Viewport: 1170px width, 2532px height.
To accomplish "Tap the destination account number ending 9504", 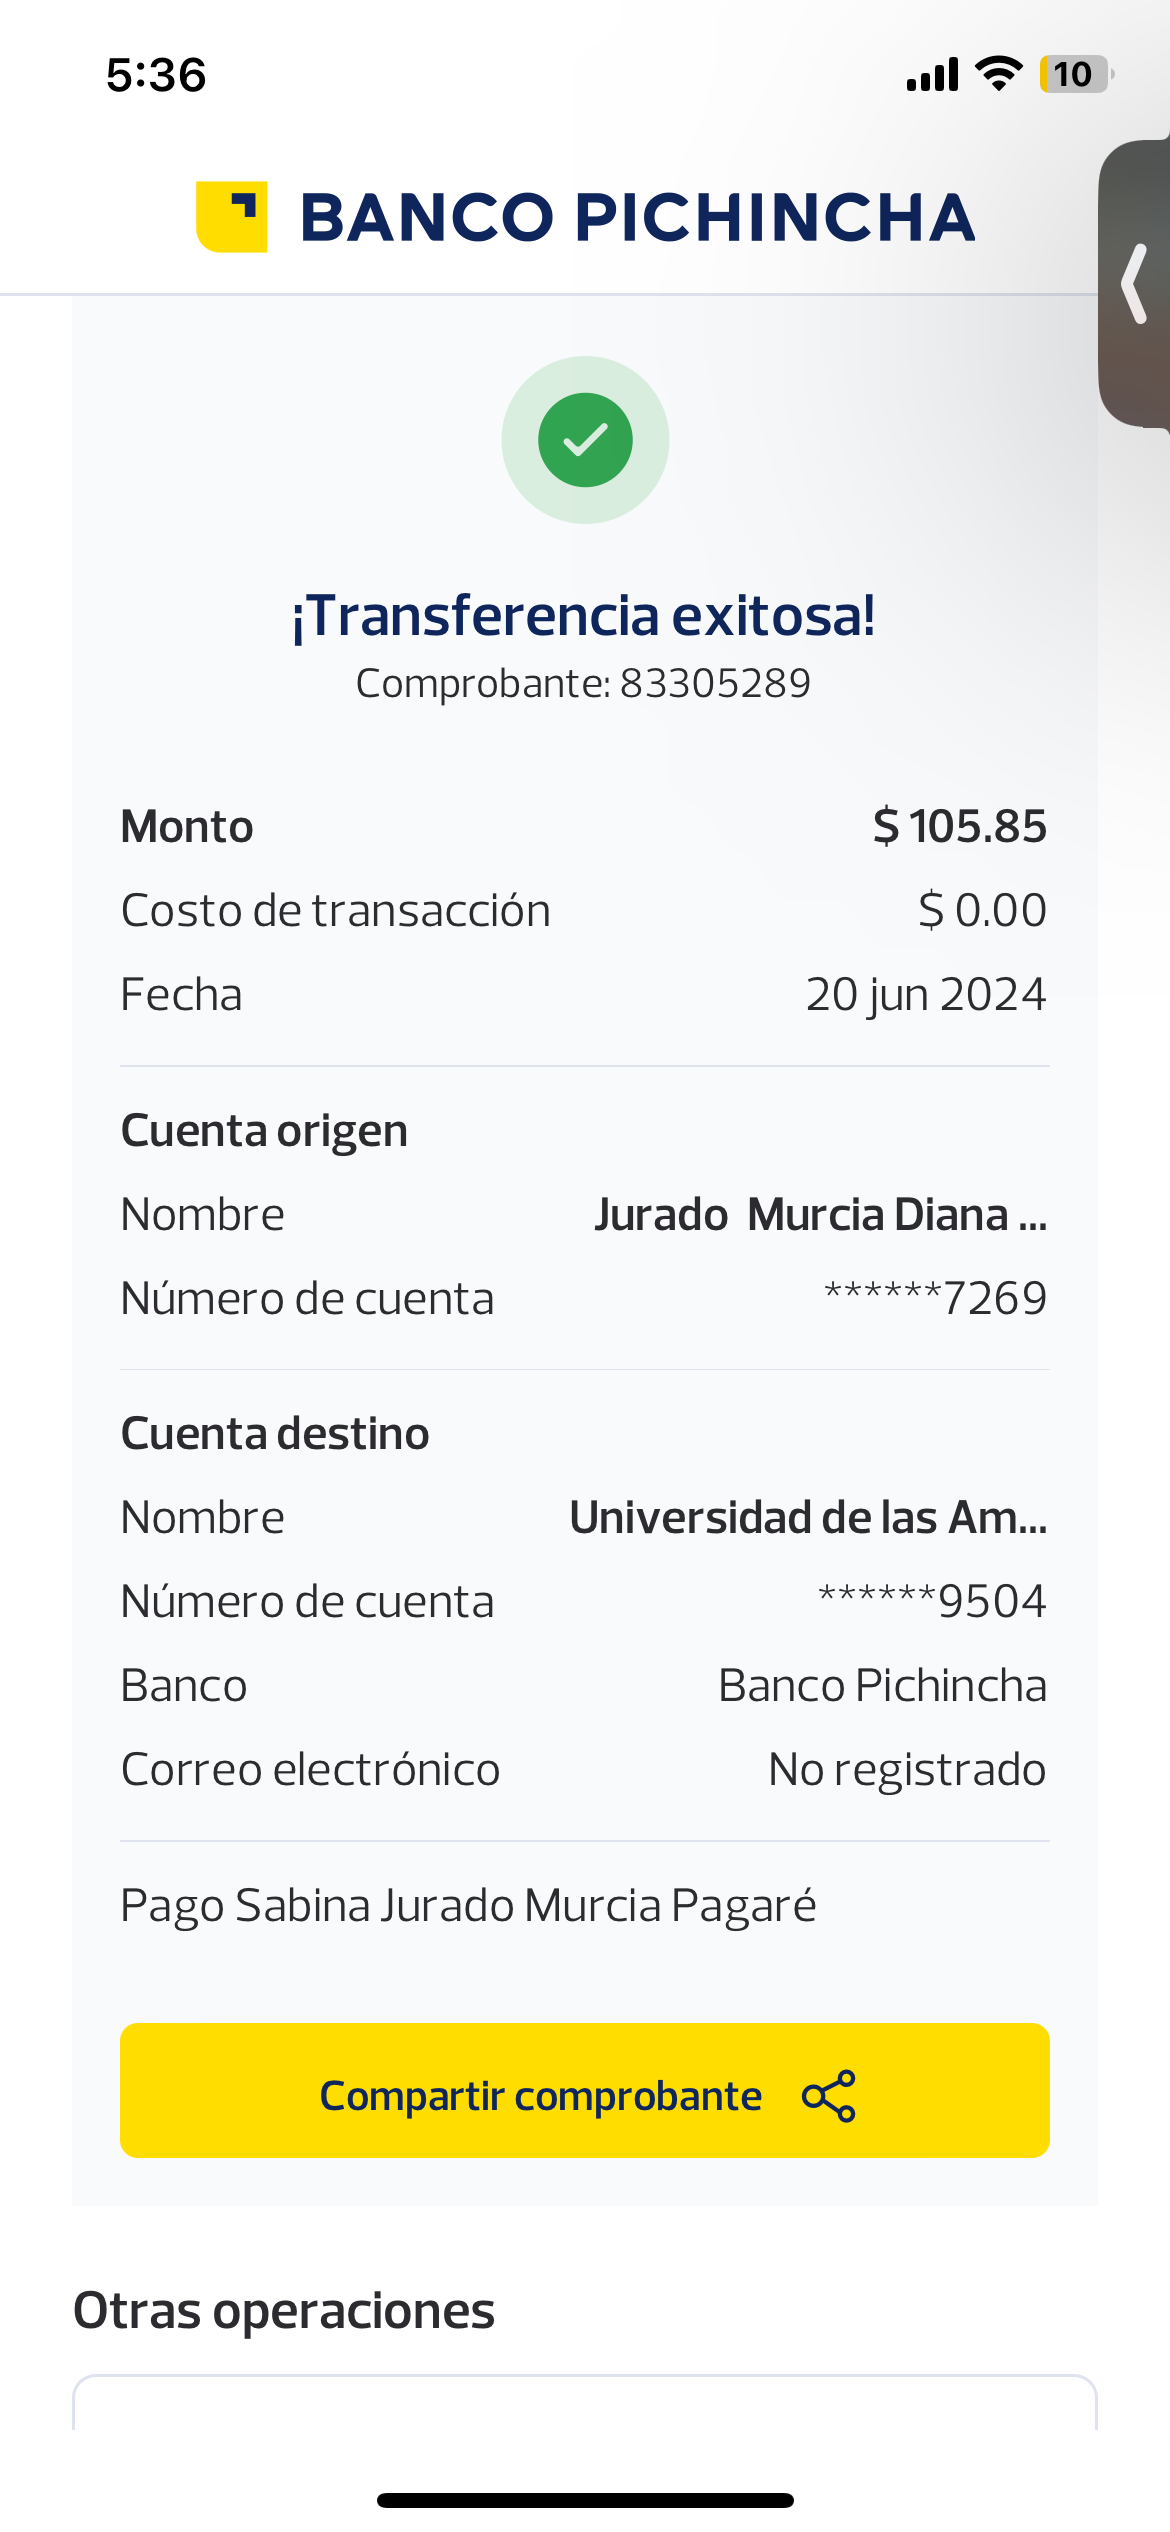I will 932,1602.
